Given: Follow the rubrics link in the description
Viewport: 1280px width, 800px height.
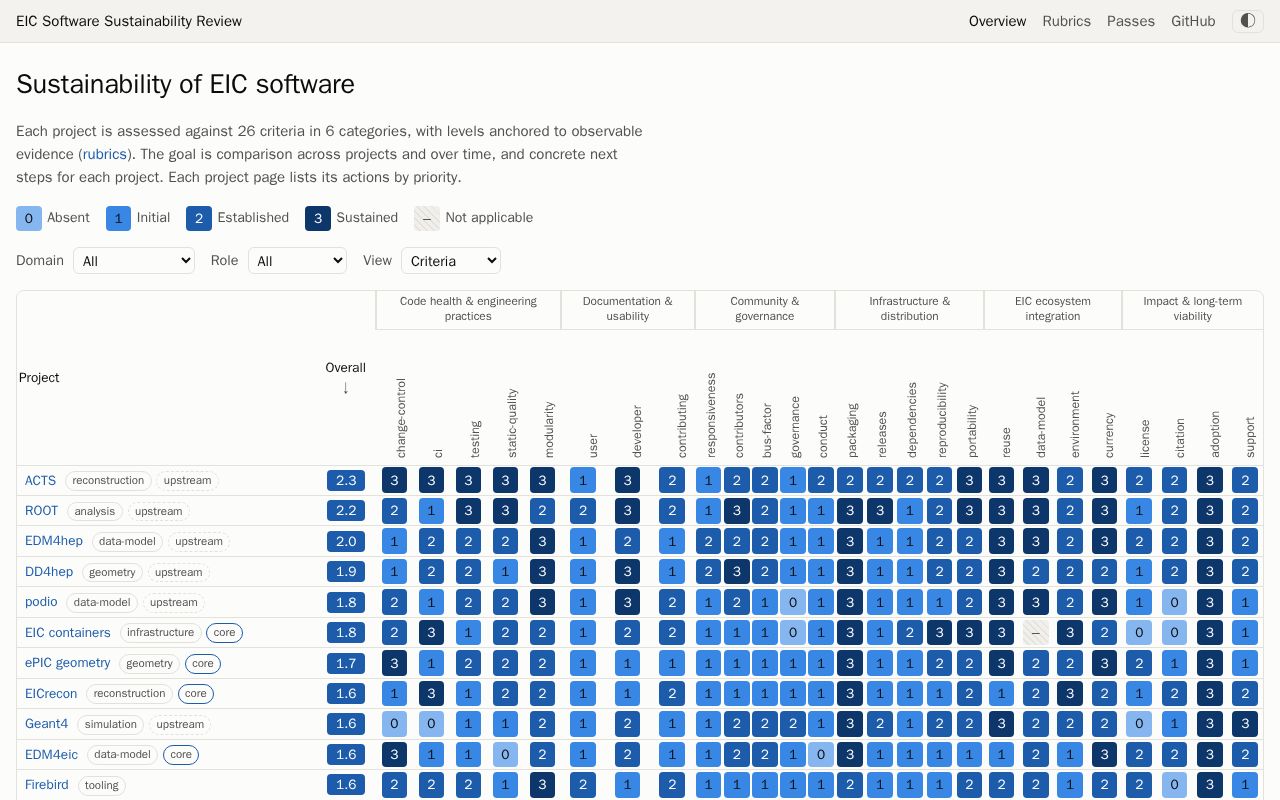Looking at the screenshot, I should point(104,154).
